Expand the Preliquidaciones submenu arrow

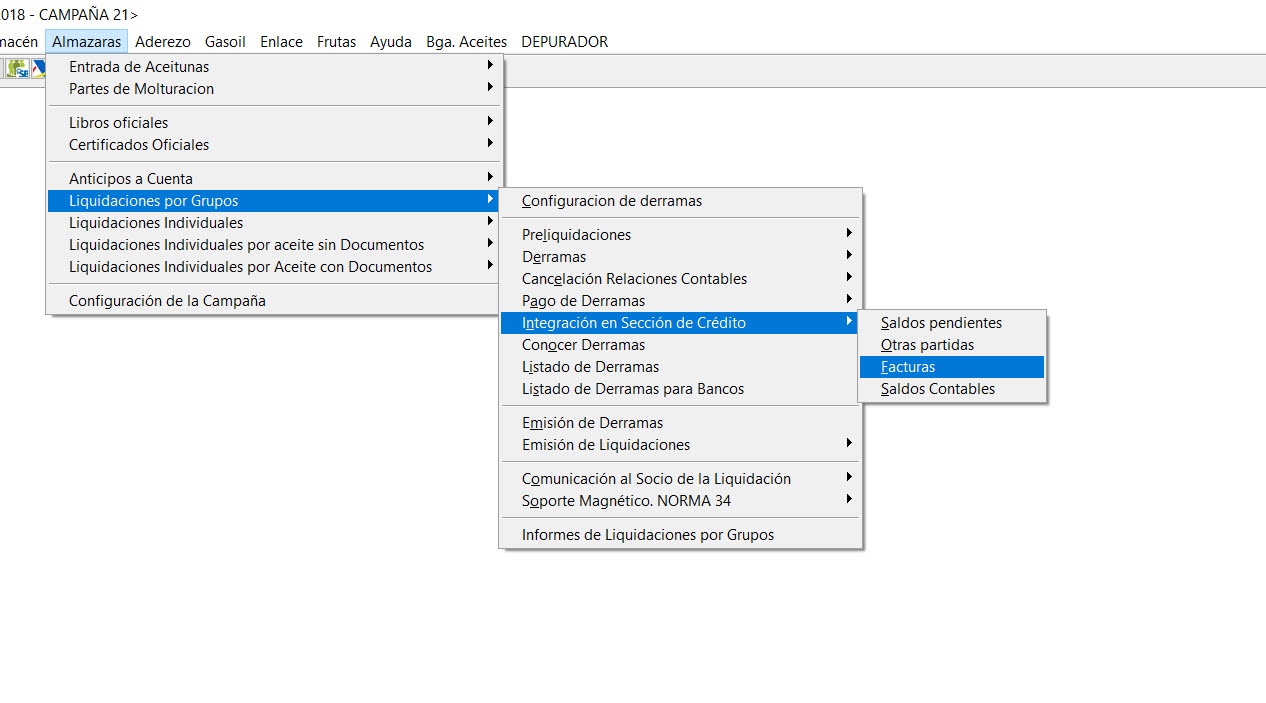click(848, 234)
